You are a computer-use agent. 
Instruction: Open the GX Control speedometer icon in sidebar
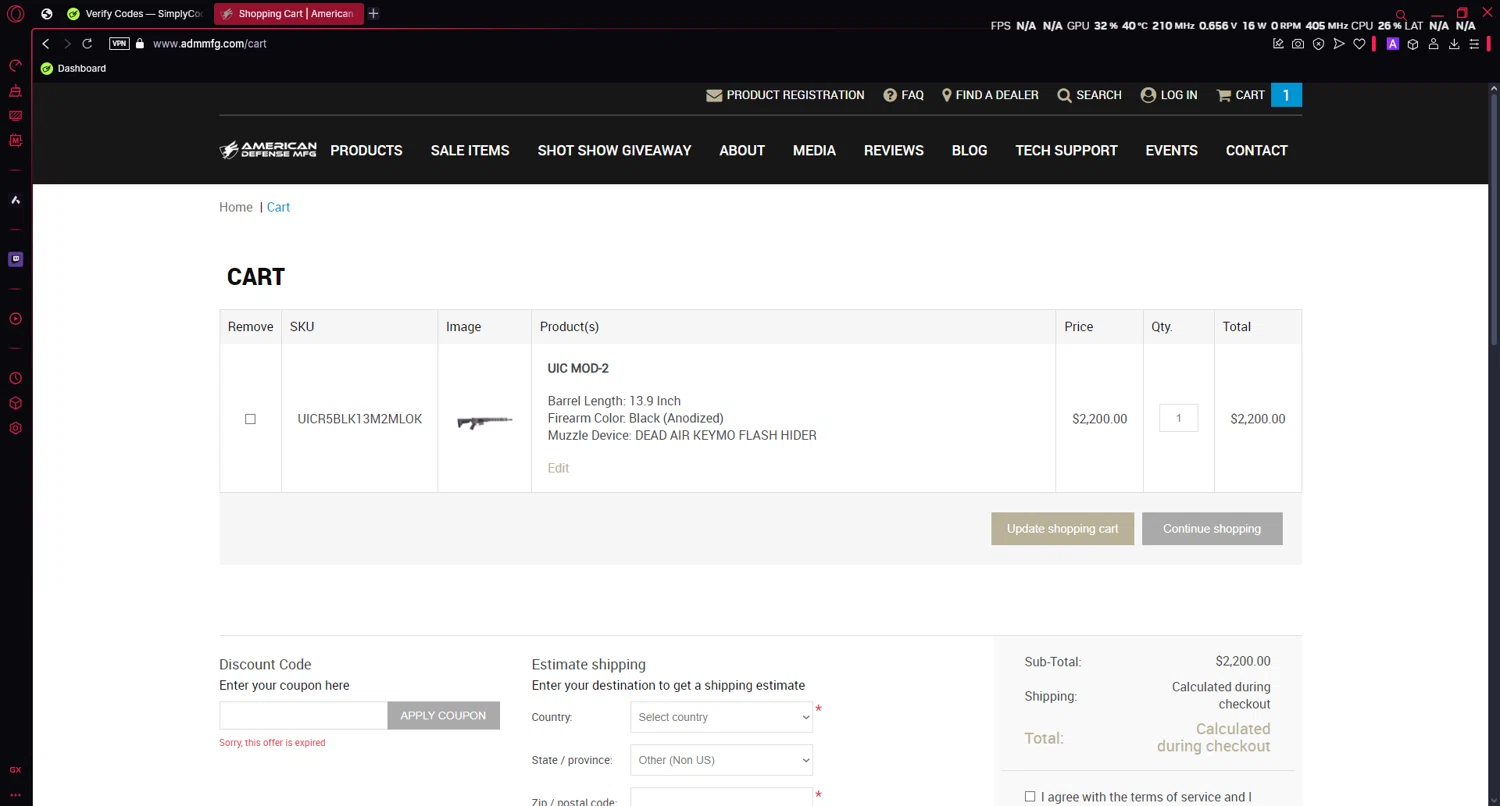pos(15,66)
